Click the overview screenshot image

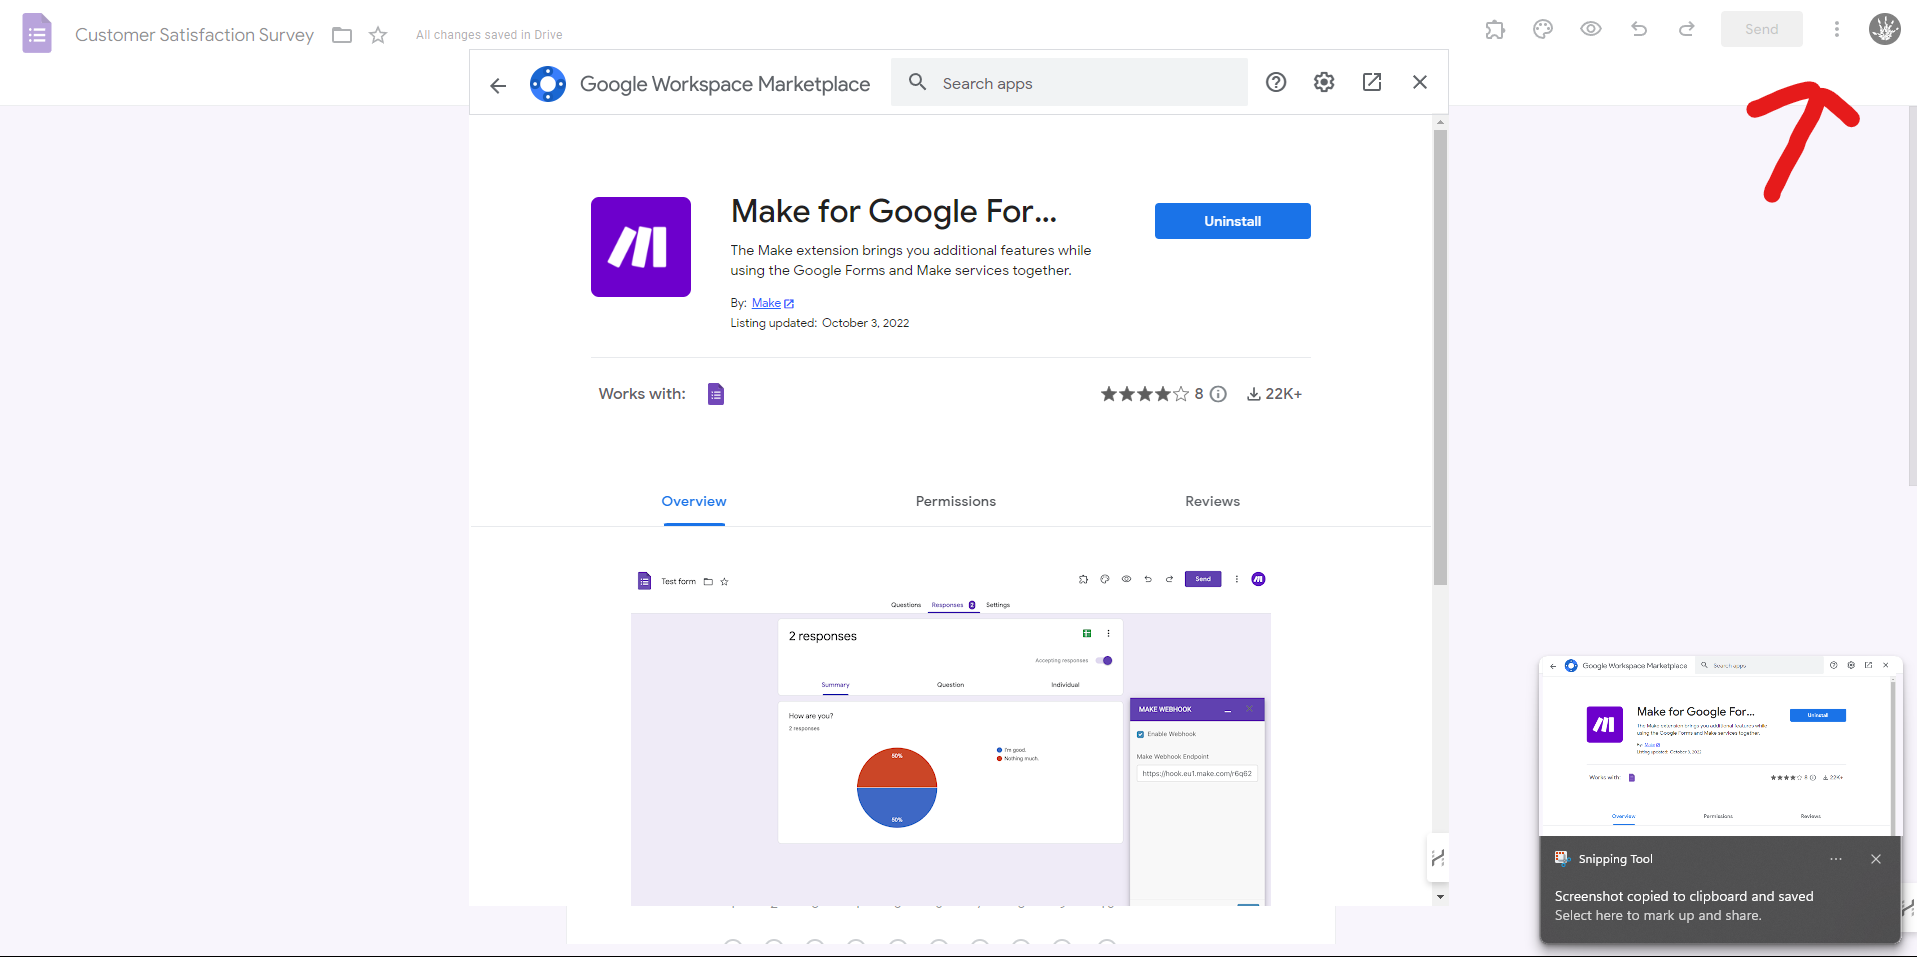click(x=951, y=735)
